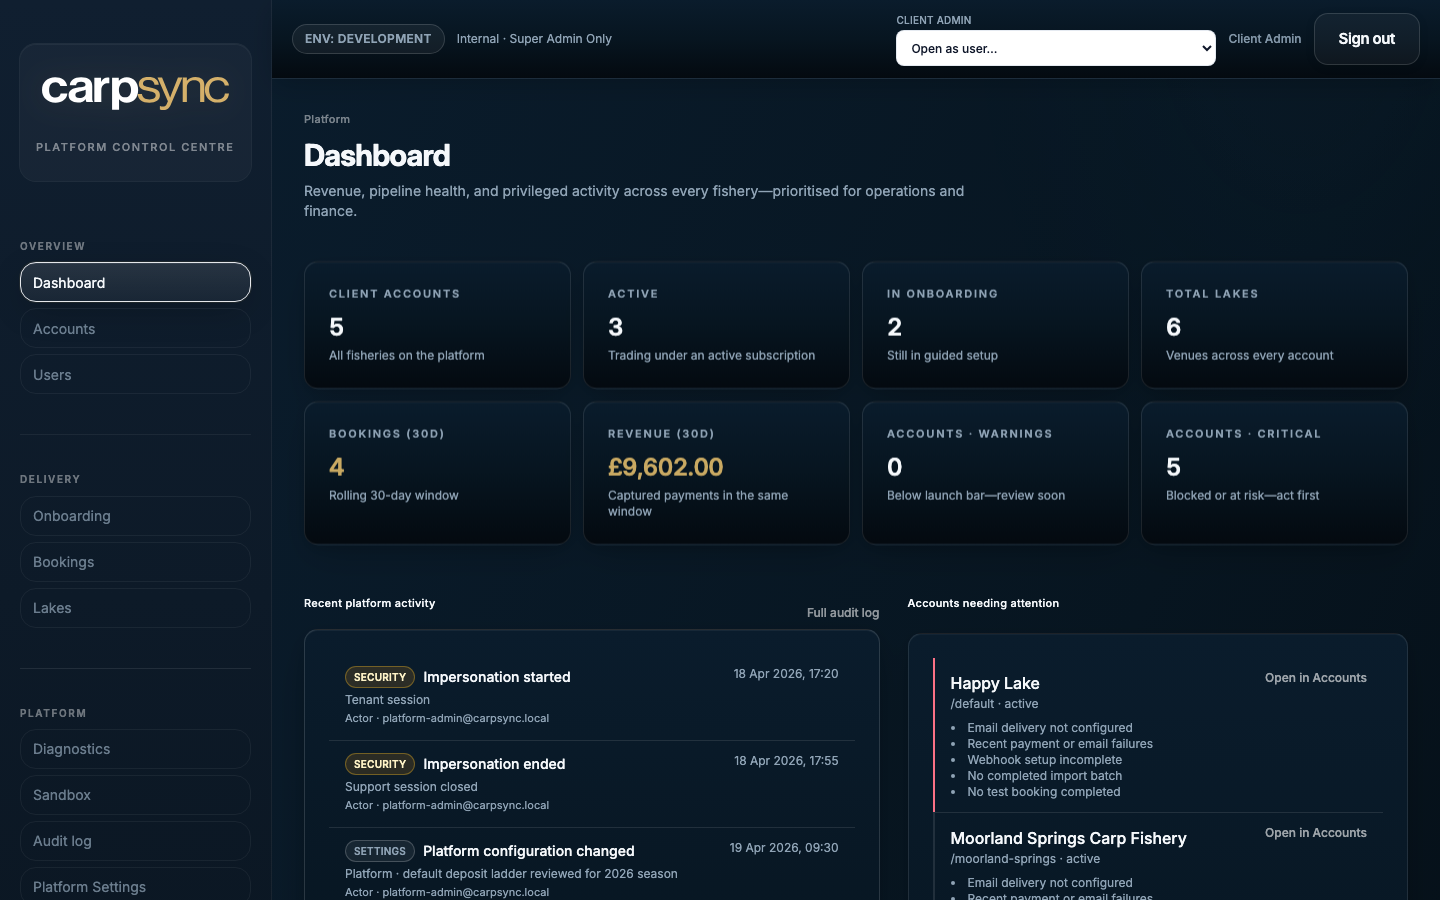The image size is (1440, 900).
Task: Navigate to the Bookings page
Action: pyautogui.click(x=135, y=562)
